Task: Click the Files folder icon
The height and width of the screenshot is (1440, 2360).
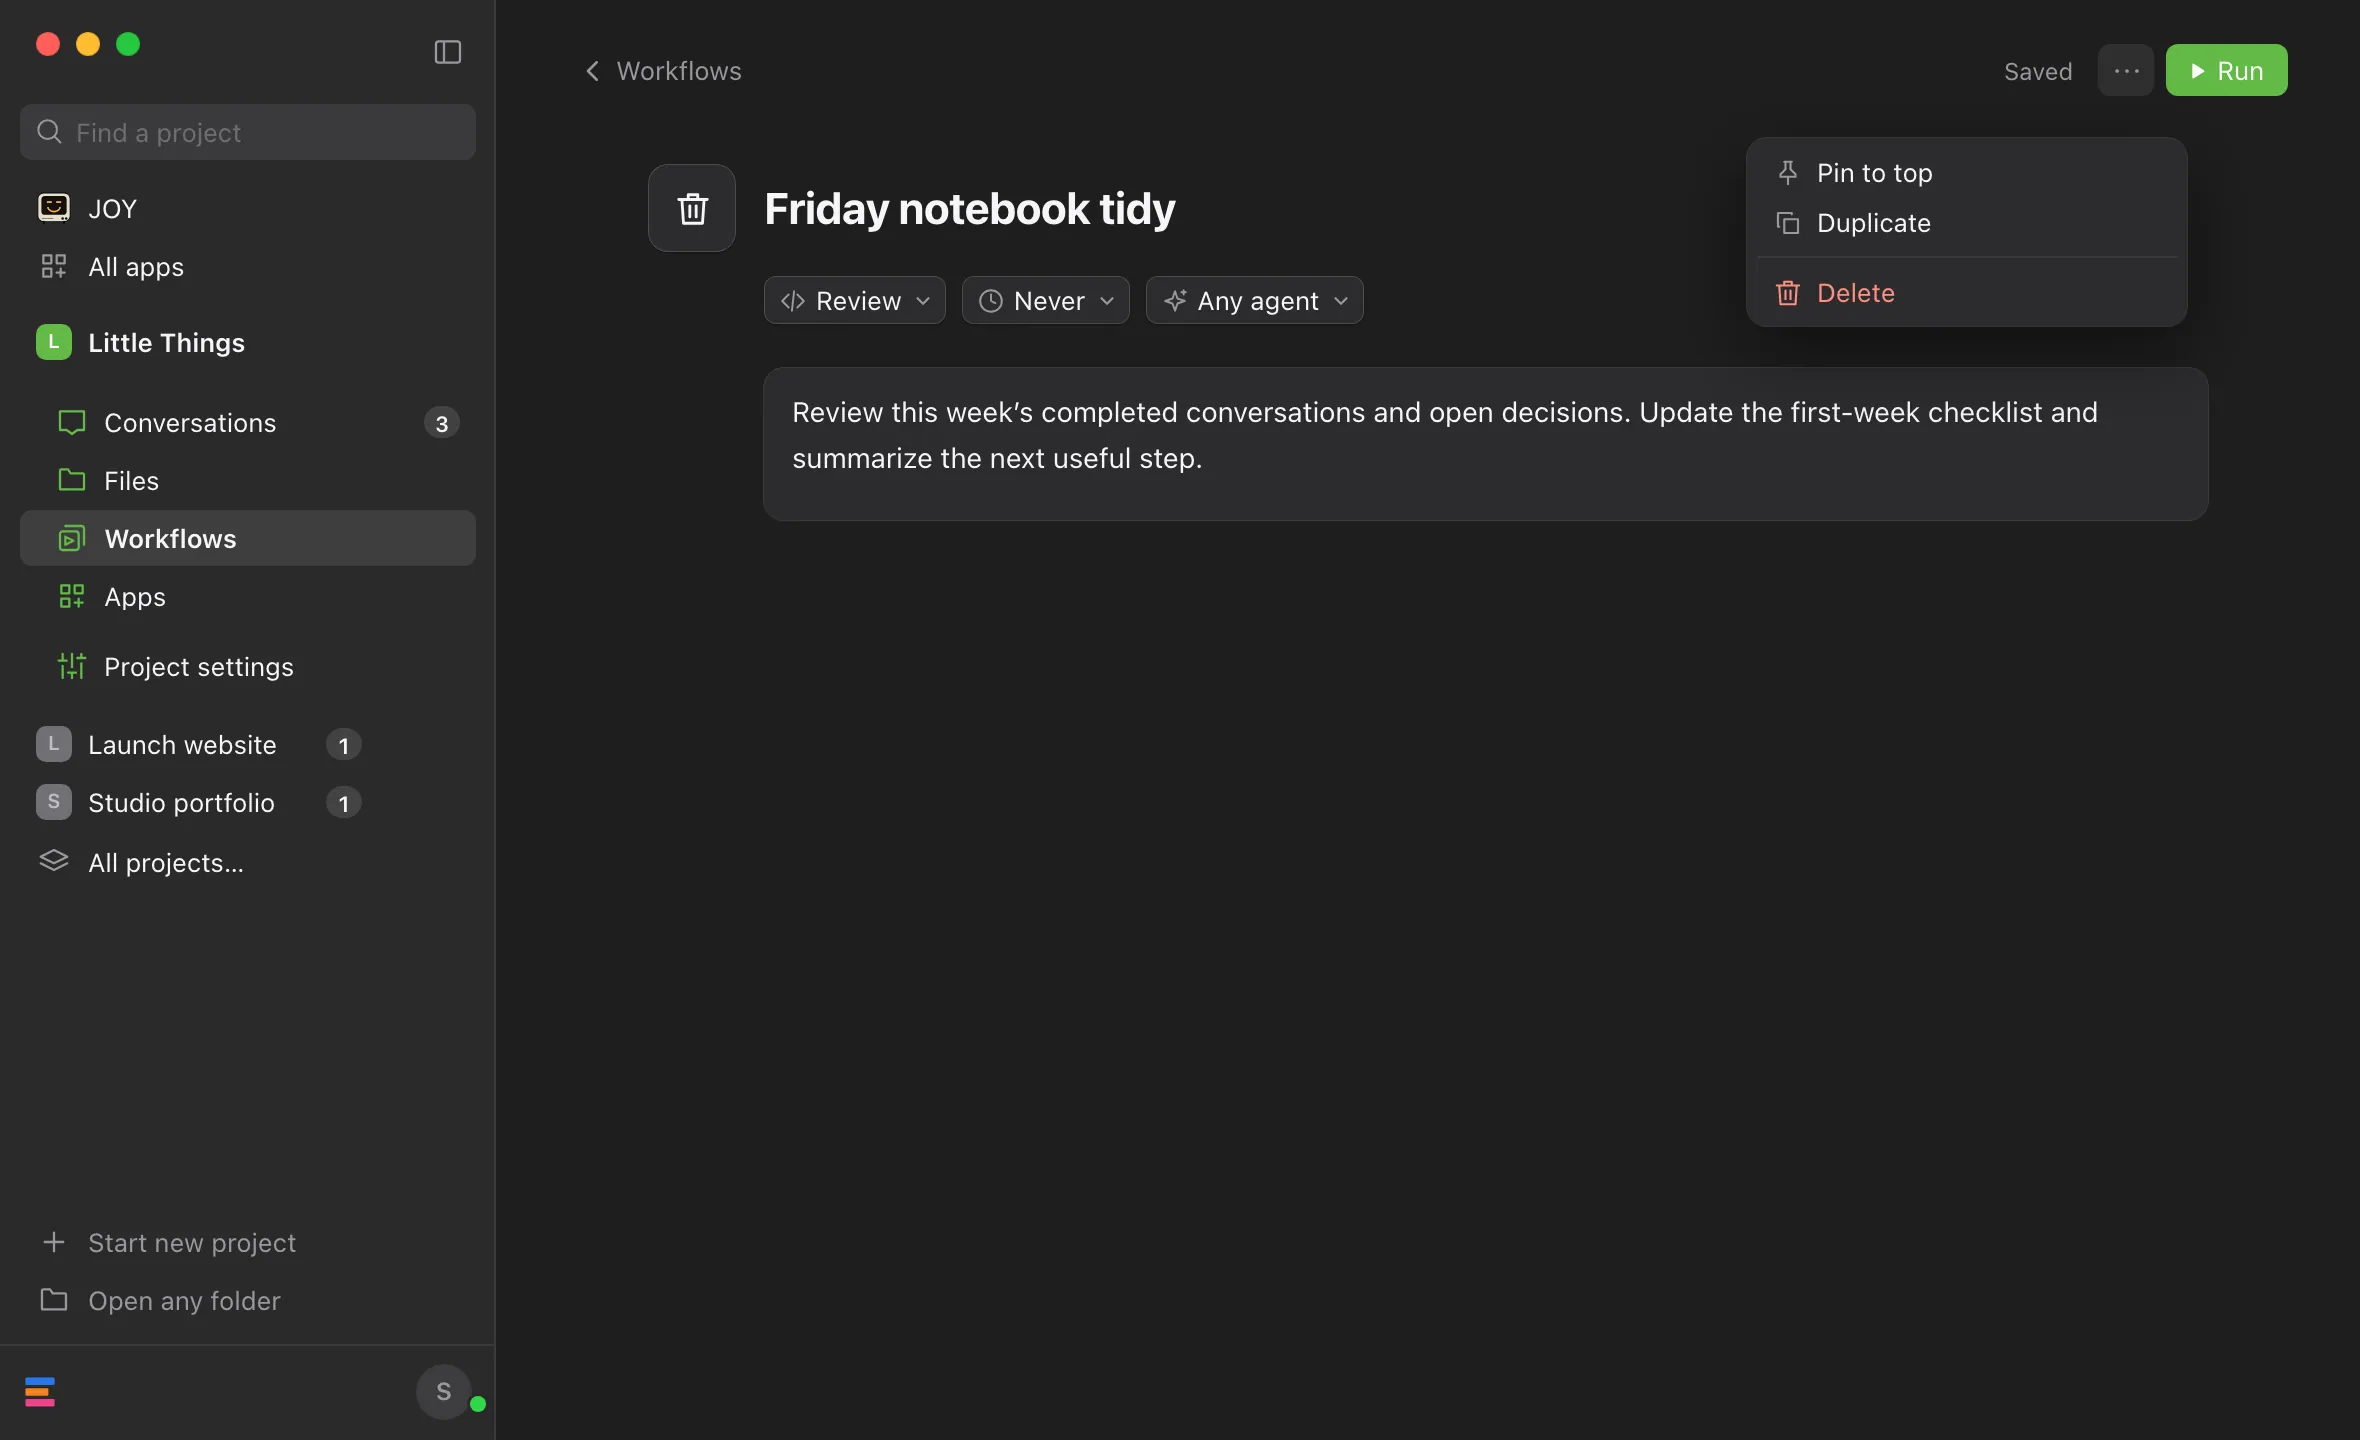Action: point(72,480)
